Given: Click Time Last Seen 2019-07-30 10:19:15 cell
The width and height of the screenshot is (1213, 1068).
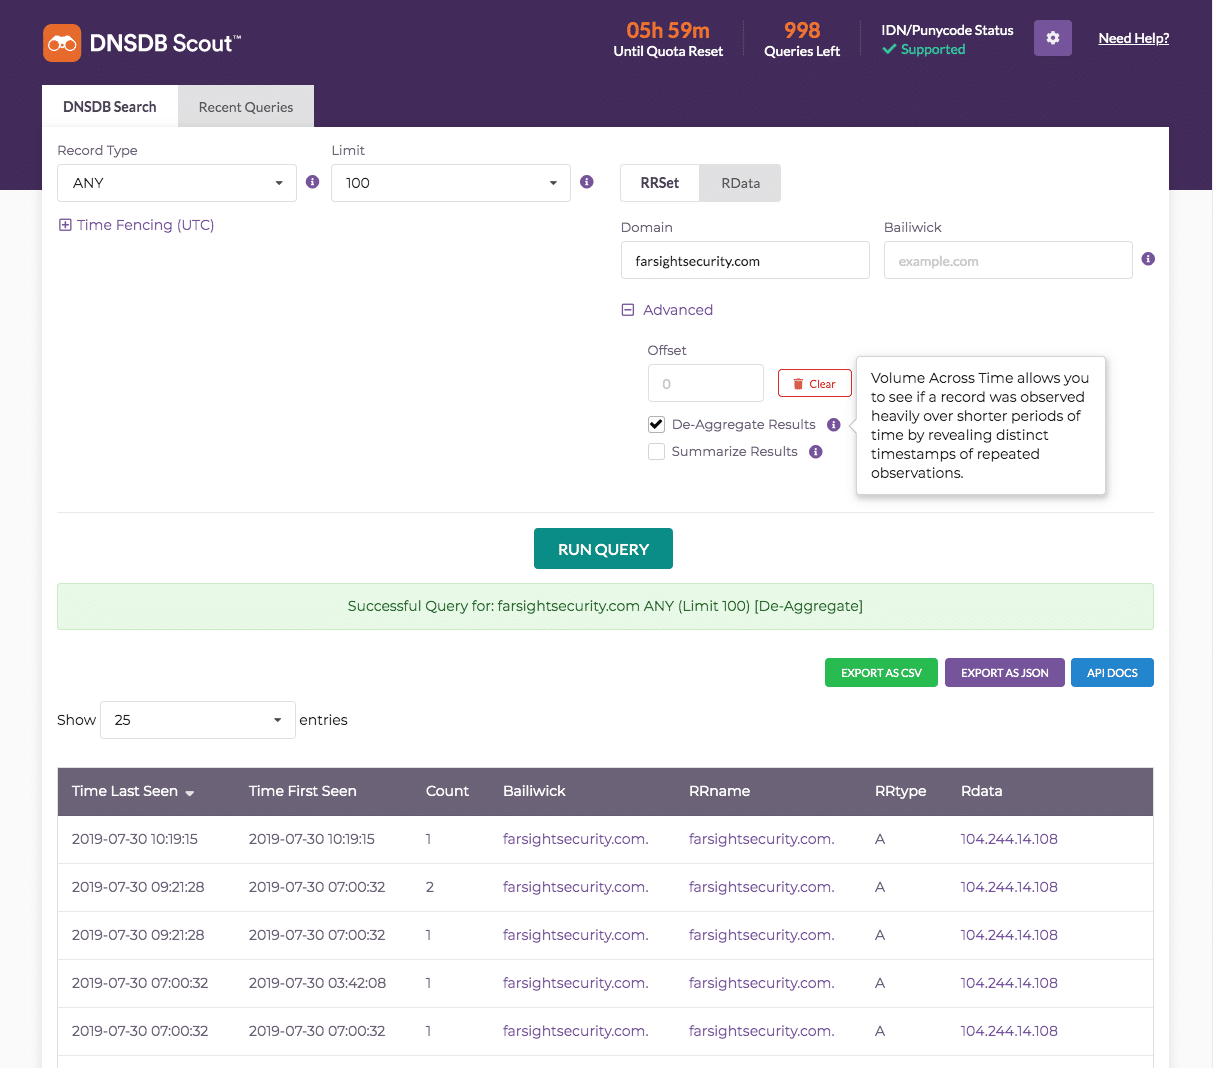Looking at the screenshot, I should 135,839.
